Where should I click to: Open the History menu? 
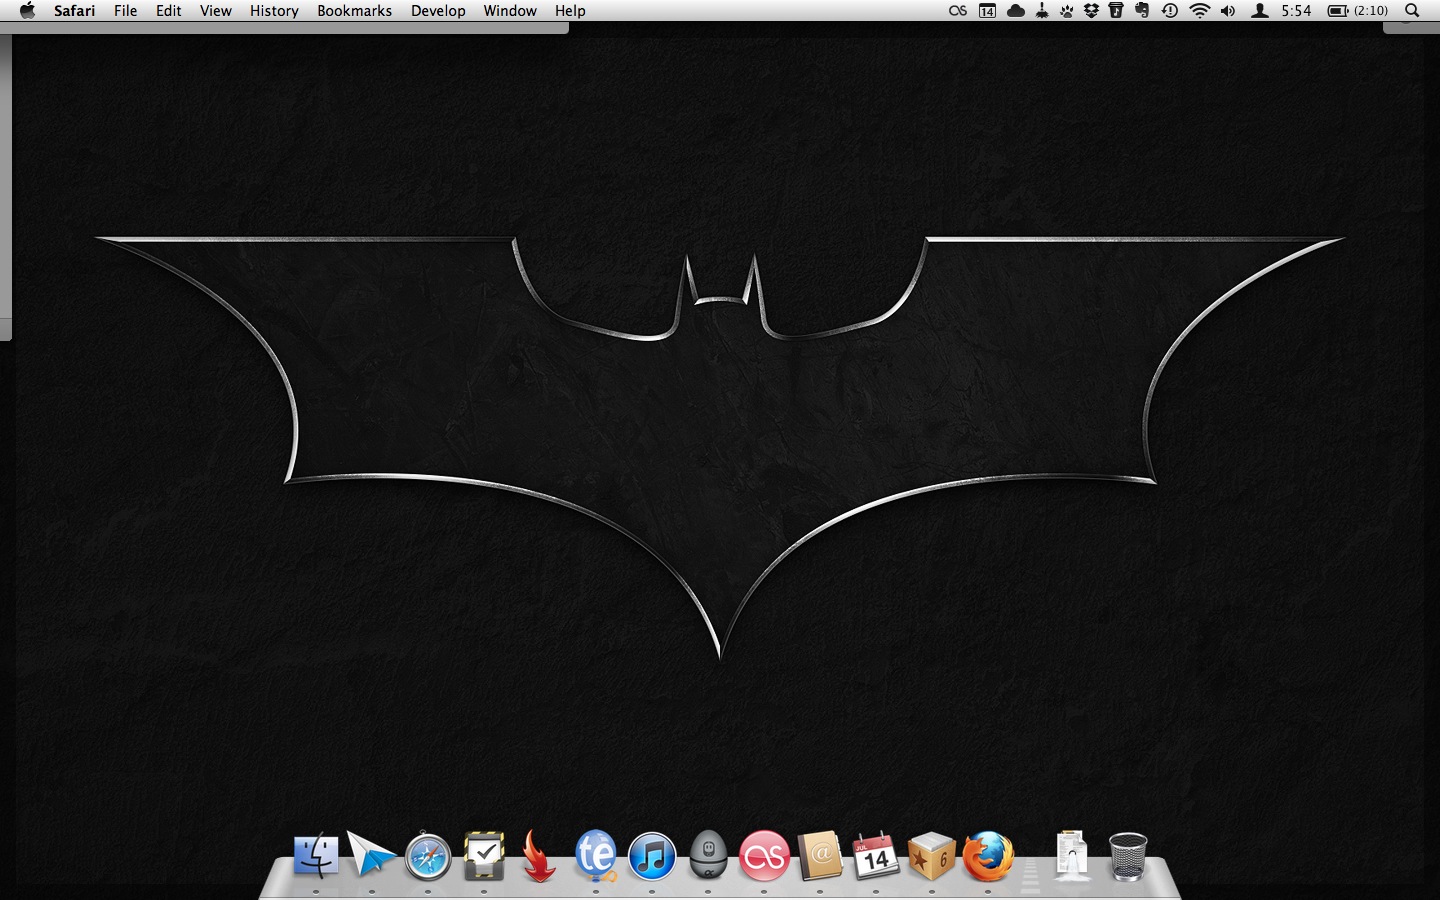274,11
